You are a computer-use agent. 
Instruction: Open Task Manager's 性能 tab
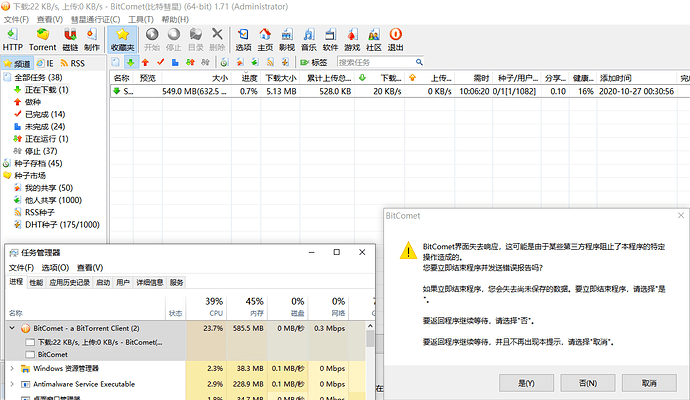[36, 283]
